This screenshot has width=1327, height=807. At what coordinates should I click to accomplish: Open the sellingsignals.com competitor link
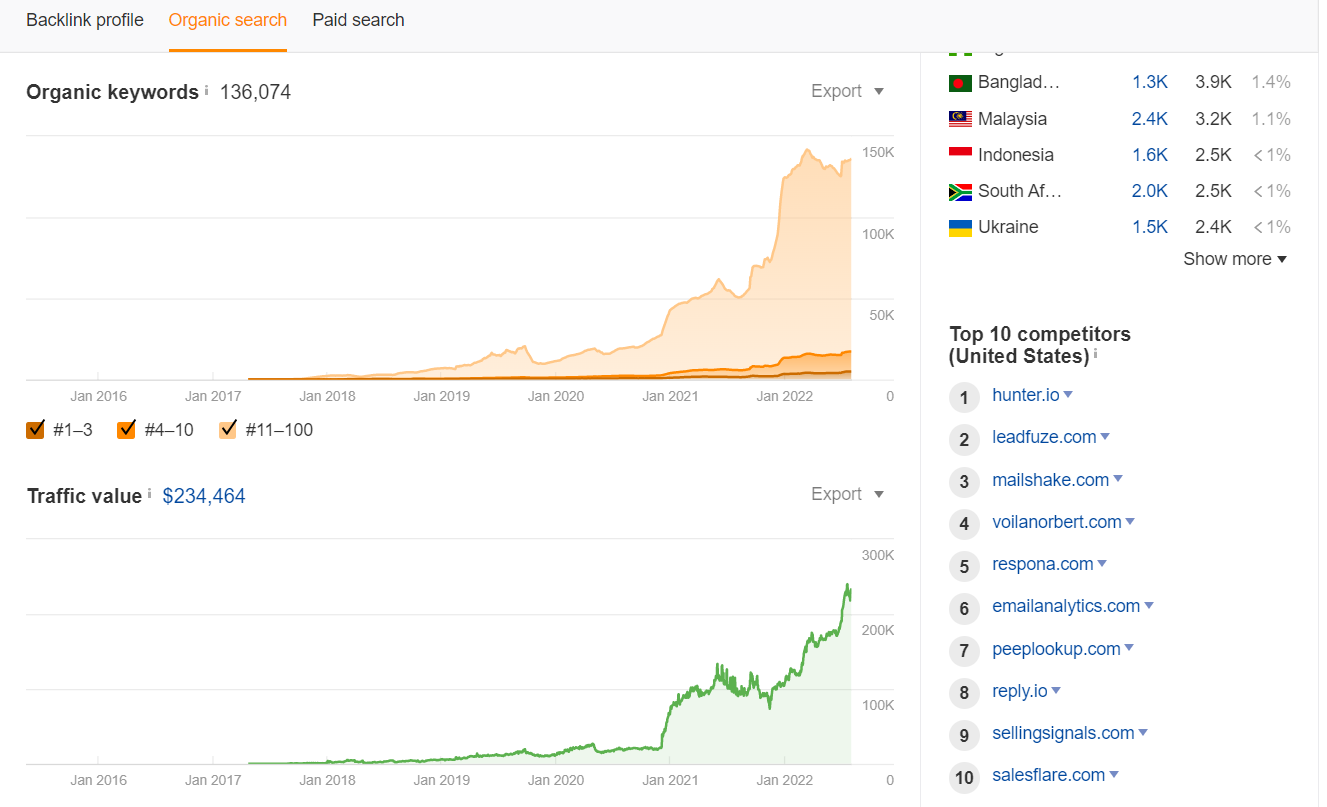(x=1063, y=733)
